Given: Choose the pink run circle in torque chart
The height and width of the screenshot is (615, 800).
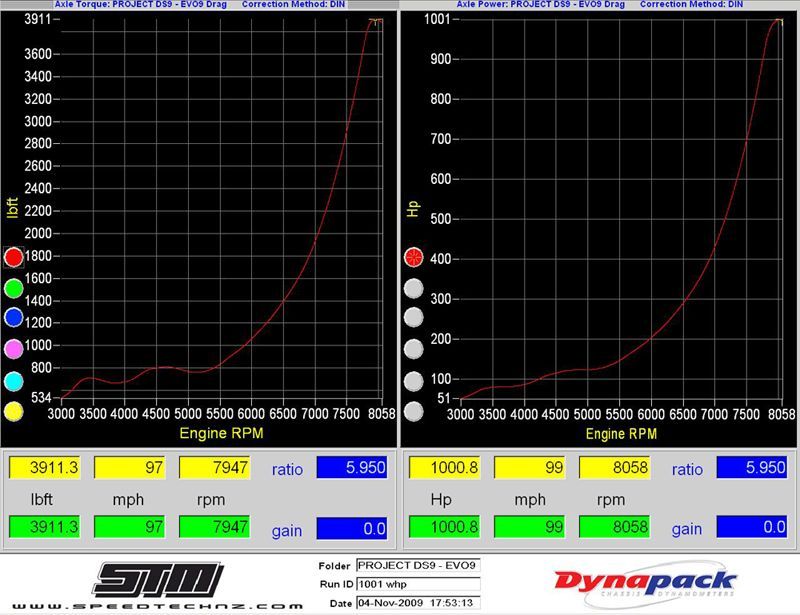Looking at the screenshot, I should tap(13, 349).
